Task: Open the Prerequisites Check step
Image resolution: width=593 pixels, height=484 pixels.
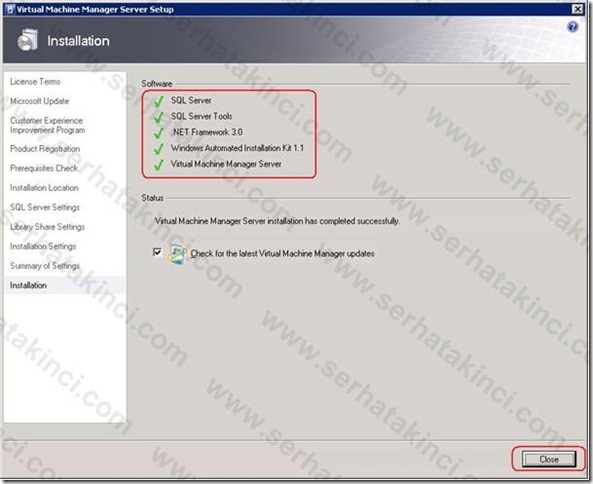Action: click(44, 168)
